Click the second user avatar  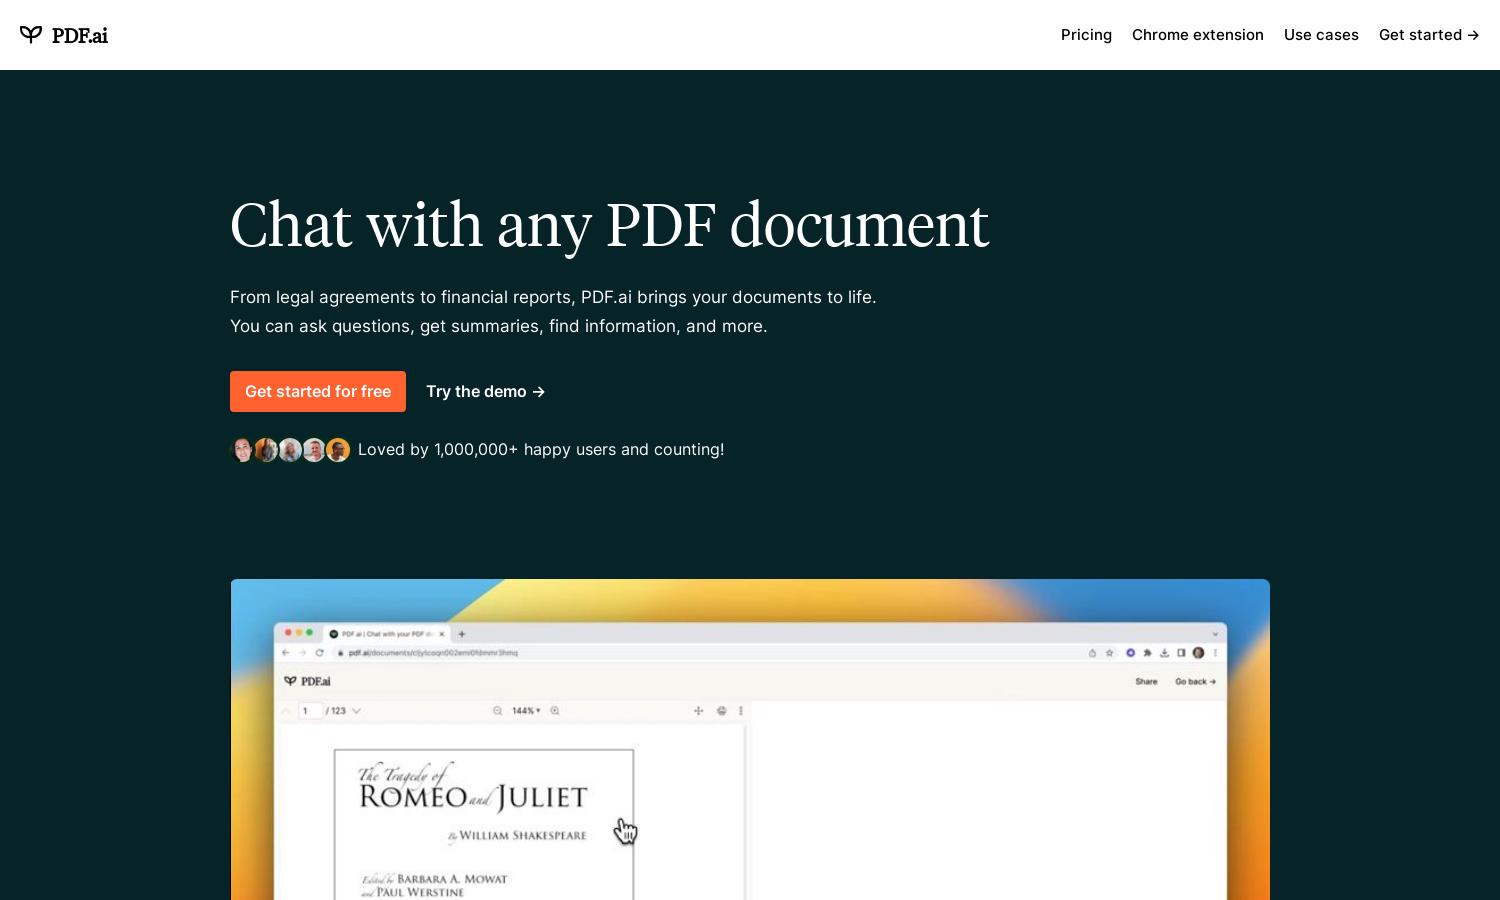266,450
